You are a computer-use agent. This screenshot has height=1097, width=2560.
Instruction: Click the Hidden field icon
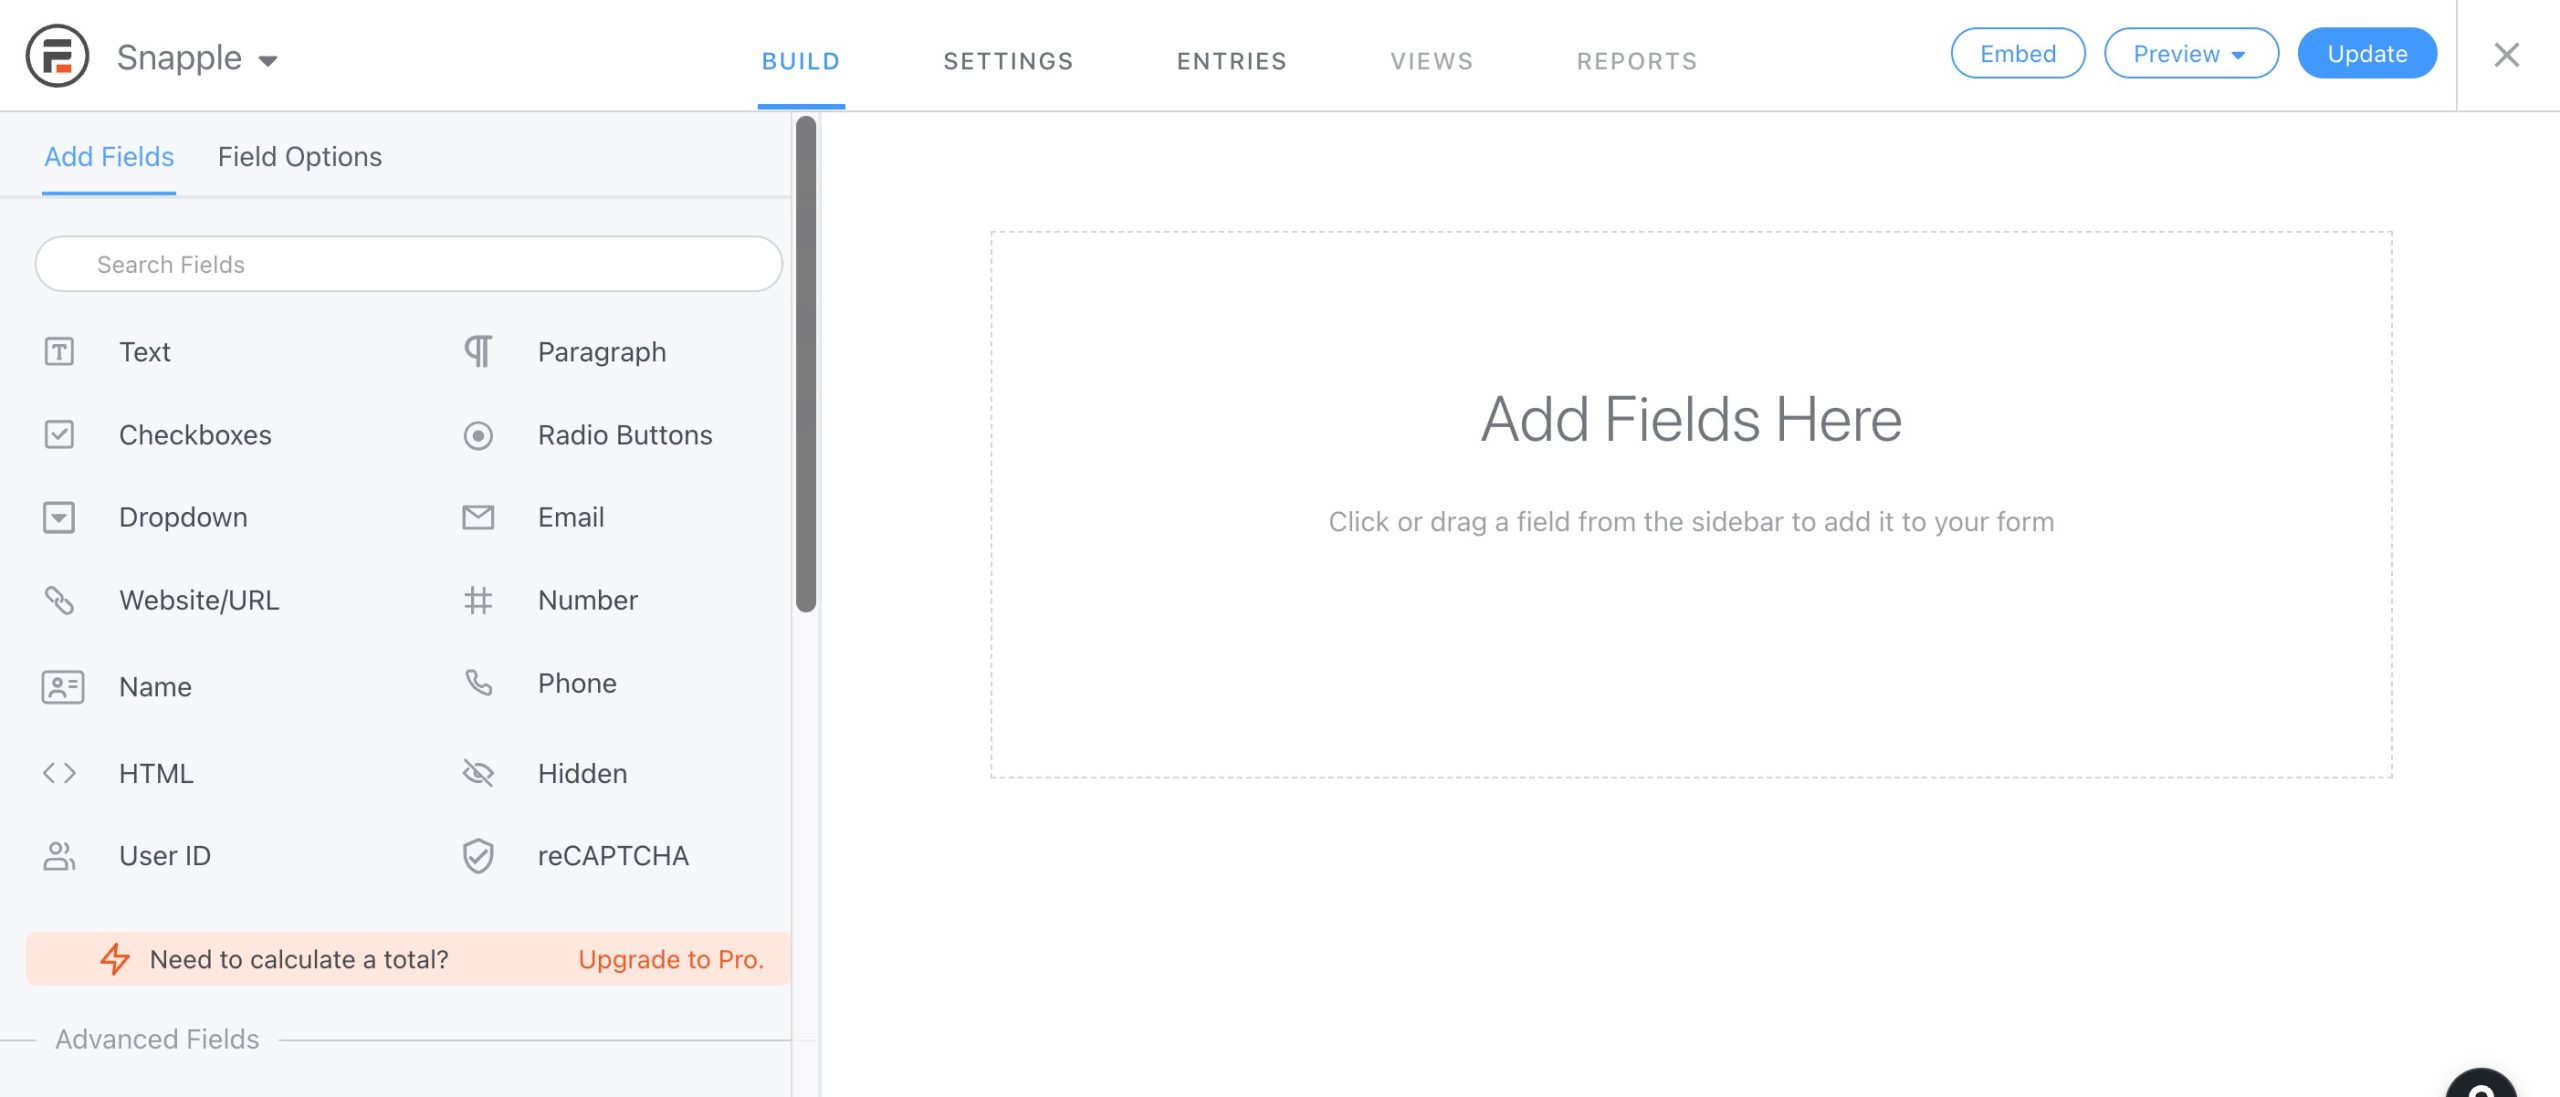478,772
